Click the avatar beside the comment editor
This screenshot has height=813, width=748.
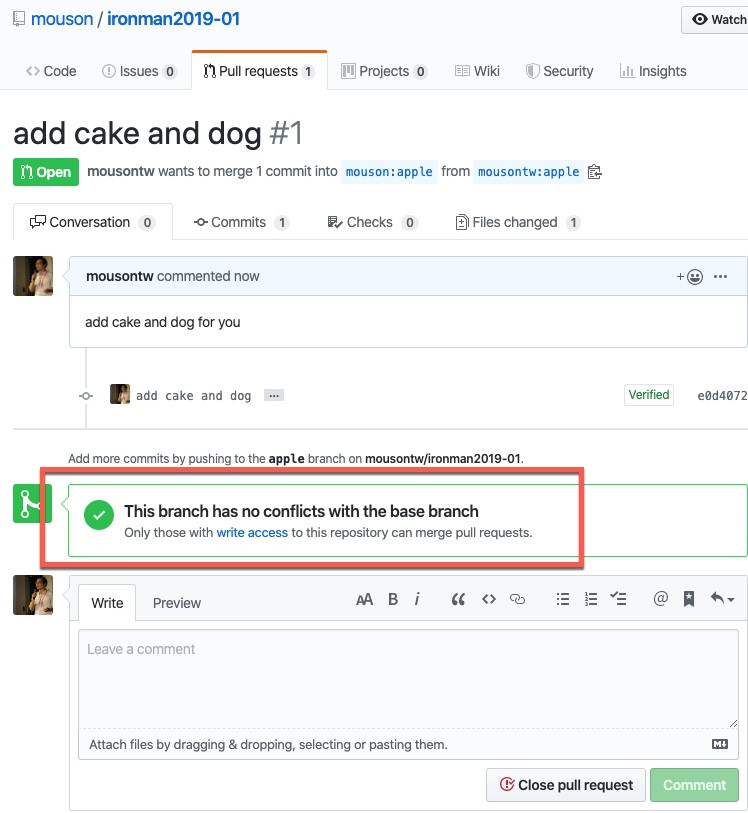pos(33,595)
